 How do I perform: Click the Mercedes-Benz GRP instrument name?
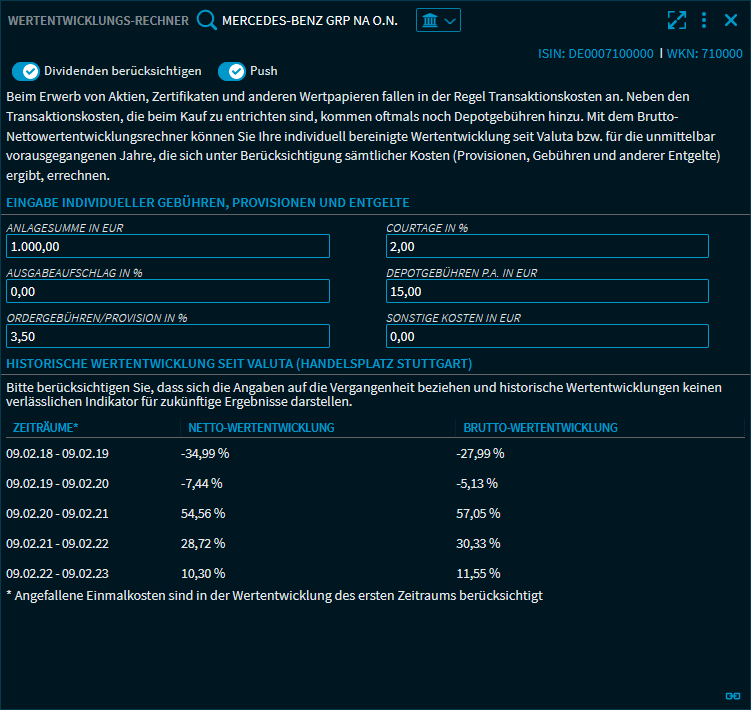point(309,20)
